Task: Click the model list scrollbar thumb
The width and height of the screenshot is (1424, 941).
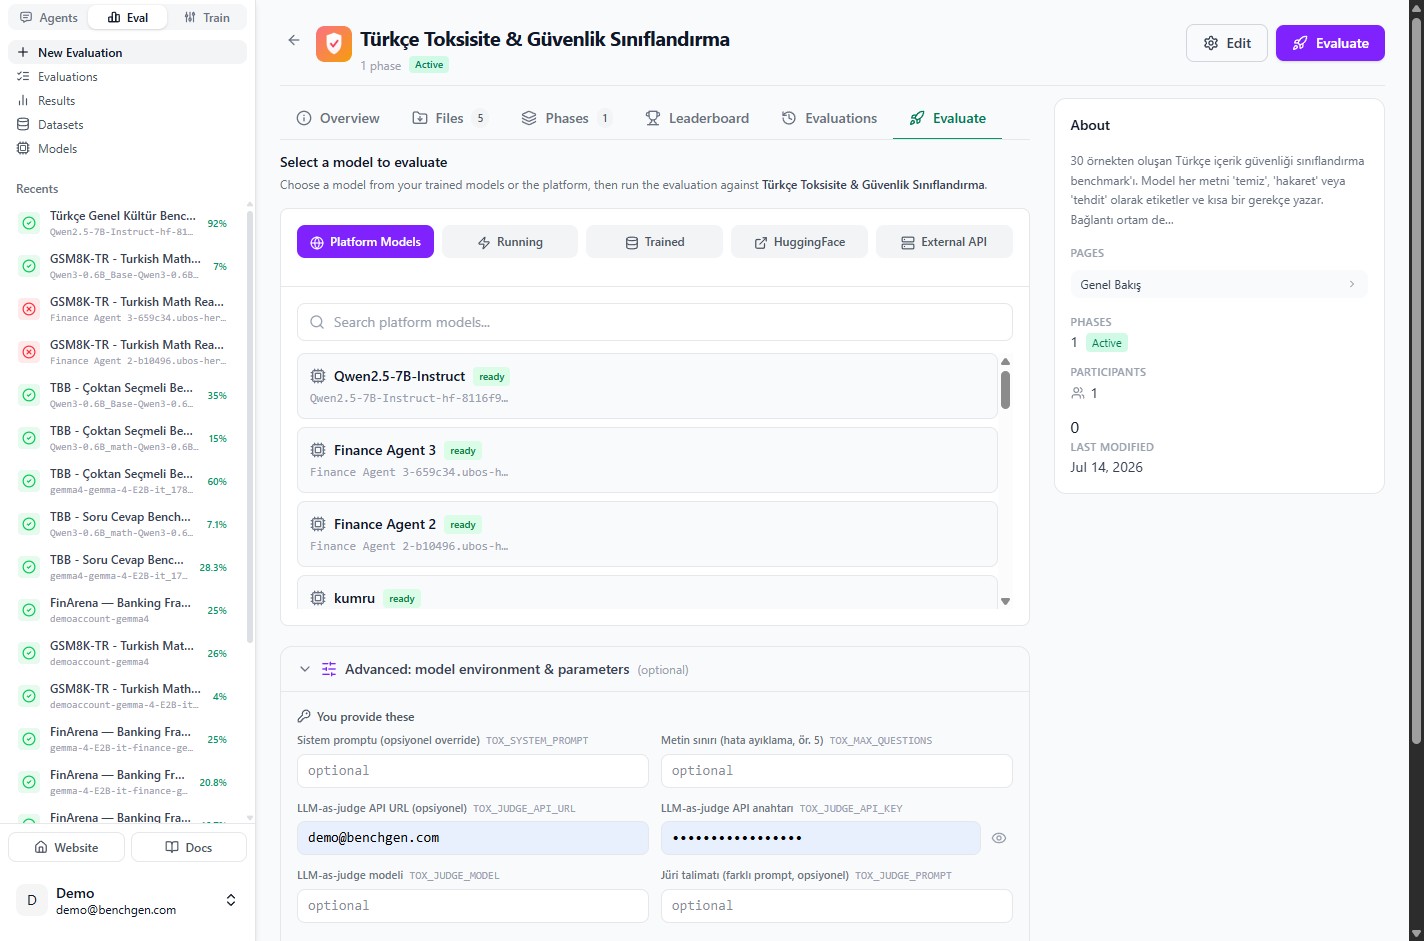Action: (x=1005, y=390)
